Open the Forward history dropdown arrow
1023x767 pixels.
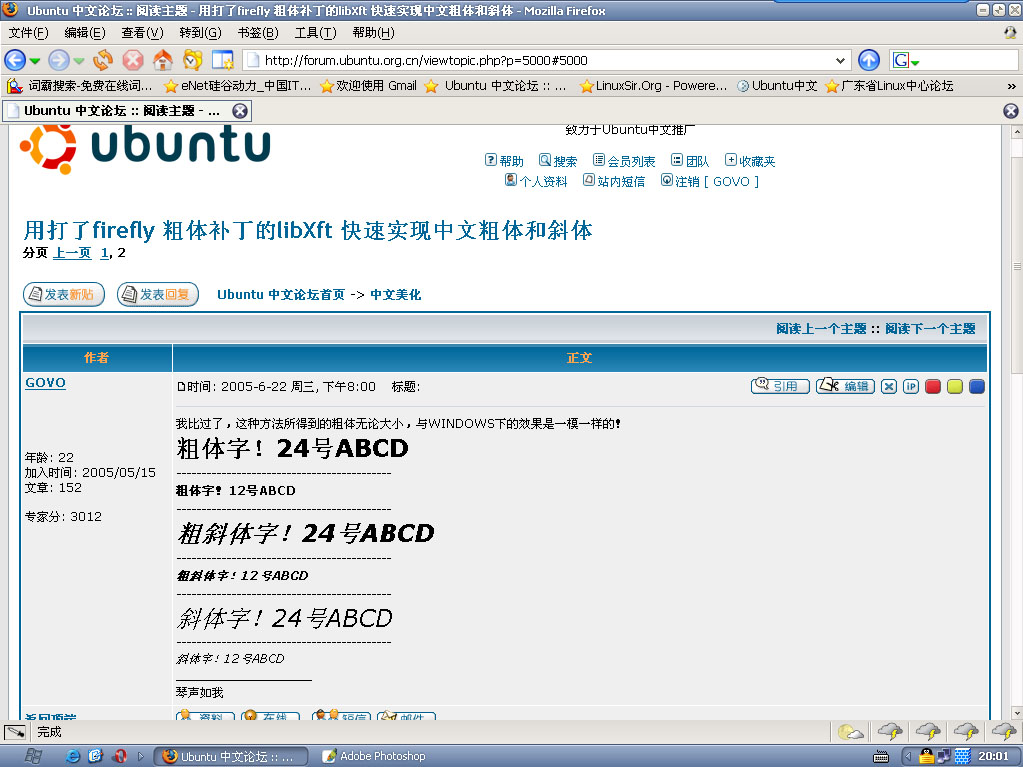78,61
